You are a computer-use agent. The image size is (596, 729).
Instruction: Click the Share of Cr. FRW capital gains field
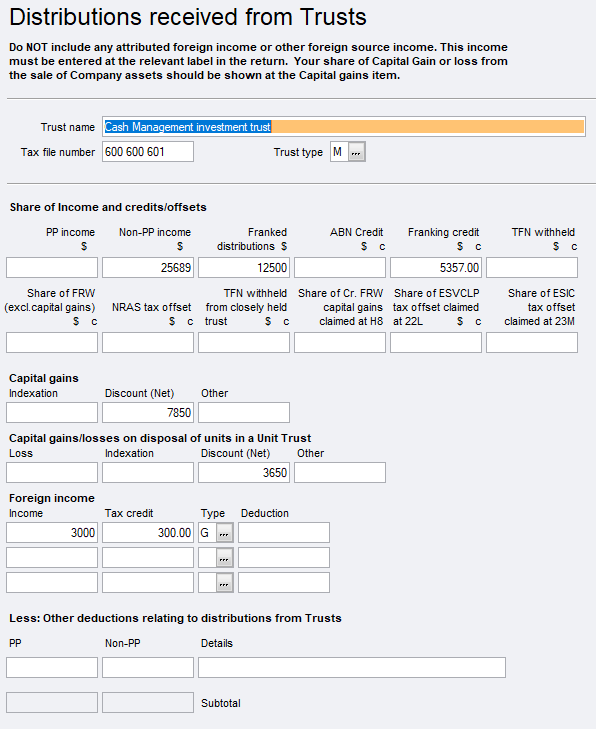tap(340, 343)
